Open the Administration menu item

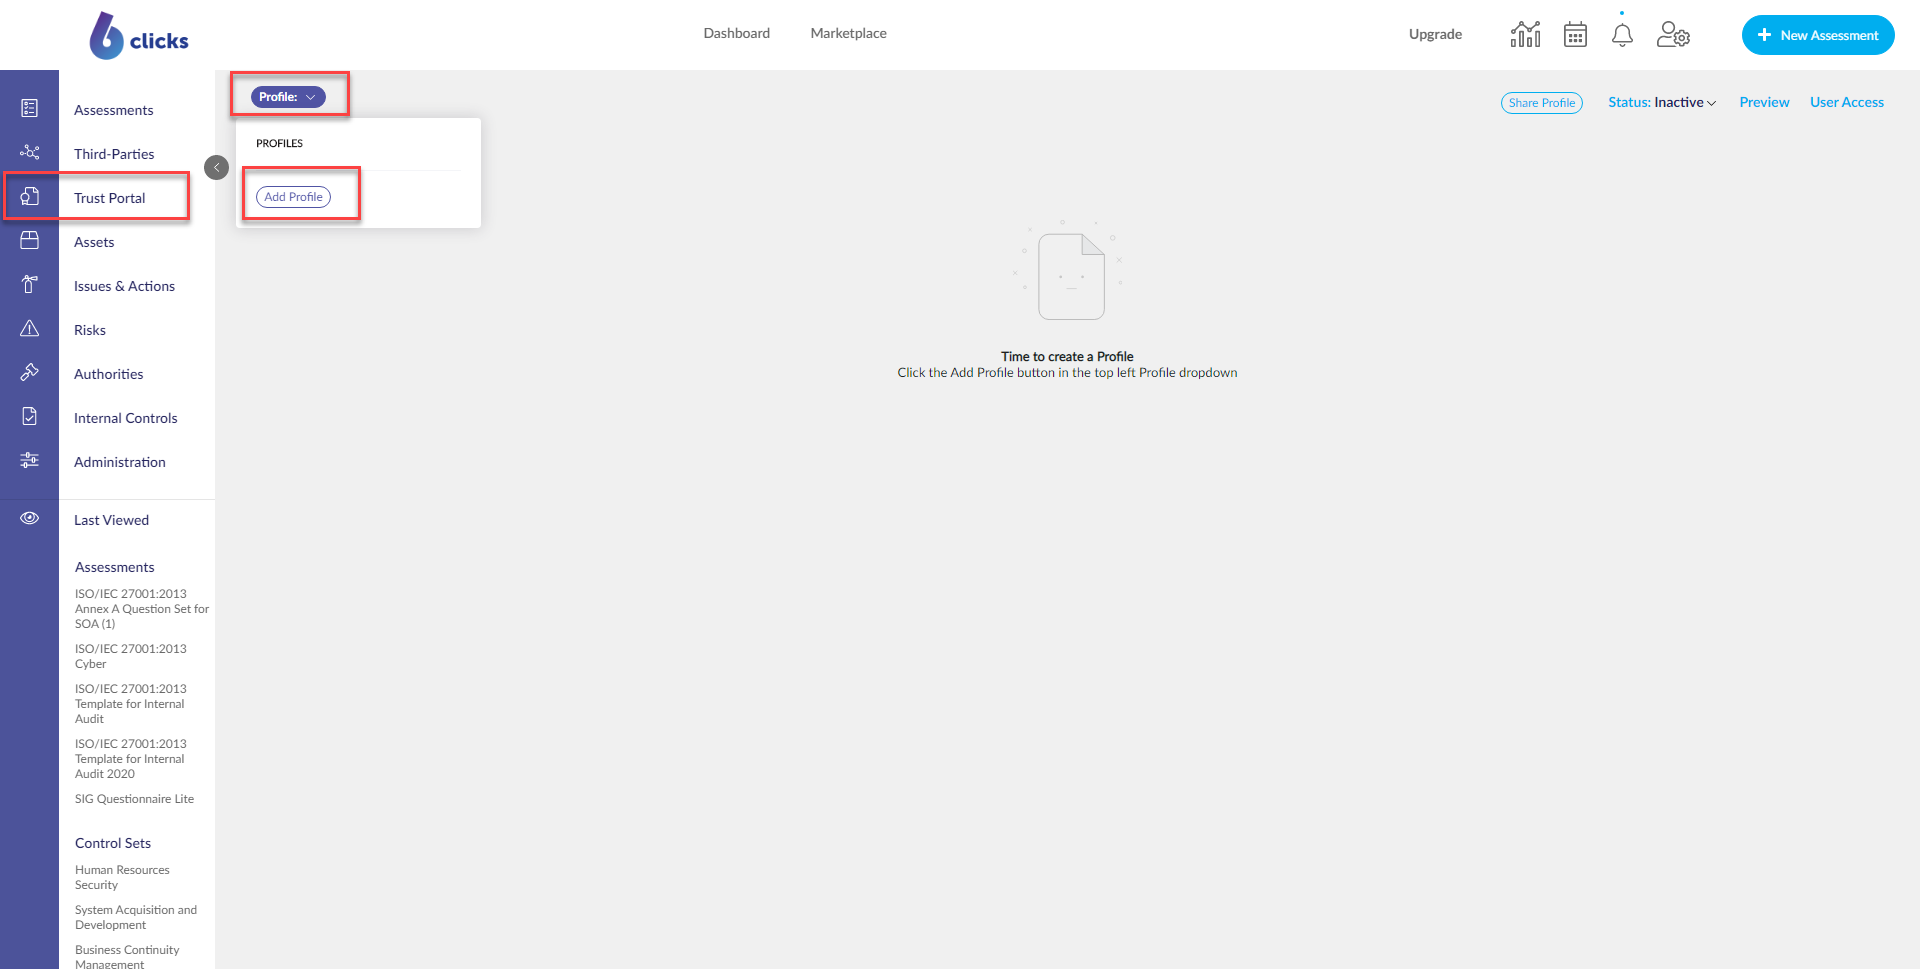(120, 462)
